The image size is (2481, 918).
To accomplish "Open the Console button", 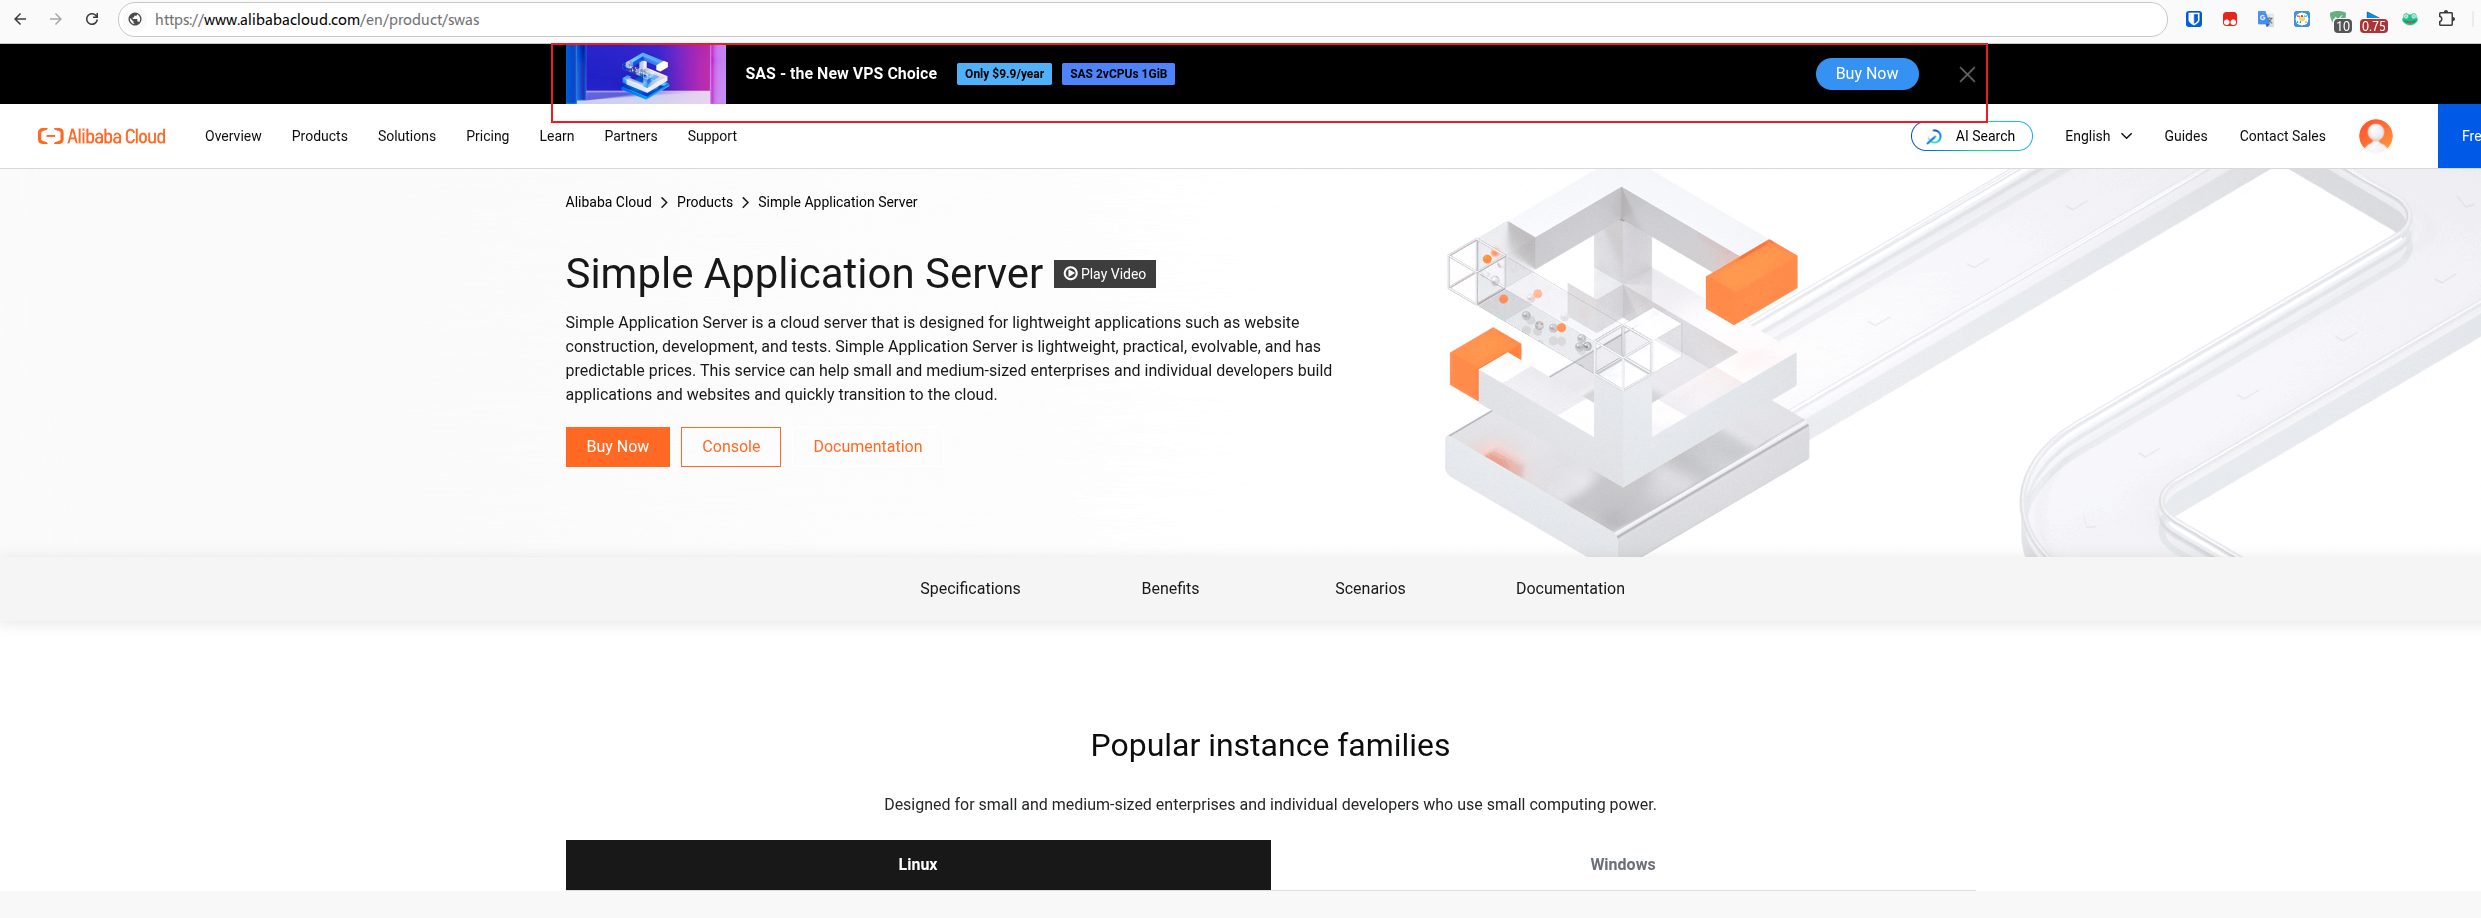I will [x=730, y=447].
